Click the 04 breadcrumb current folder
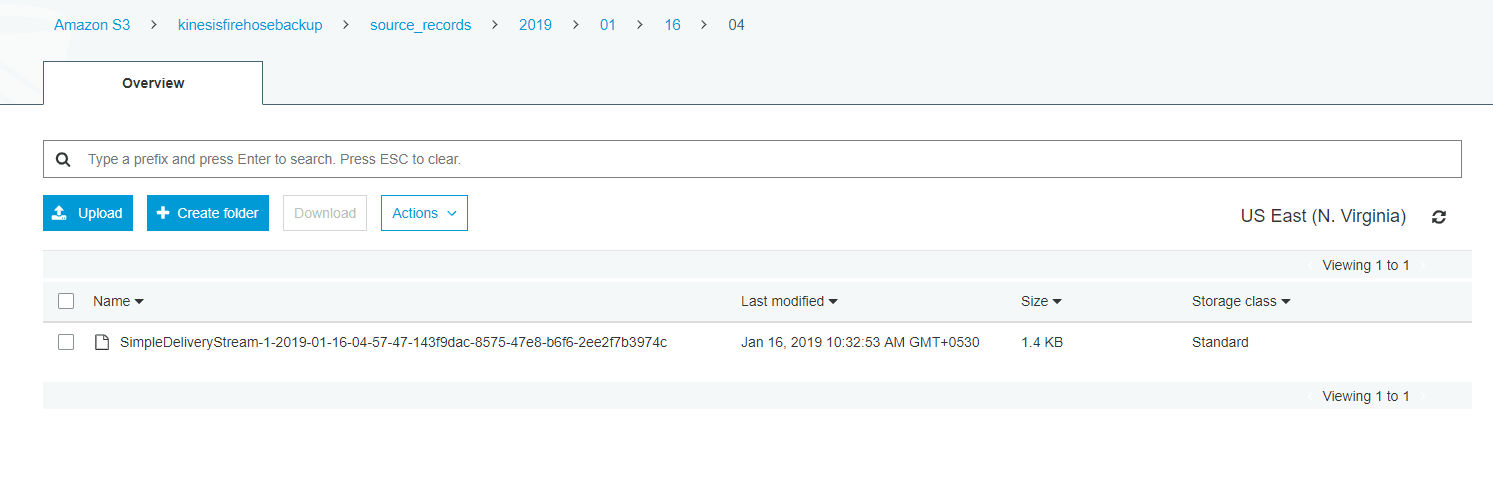 coord(736,25)
